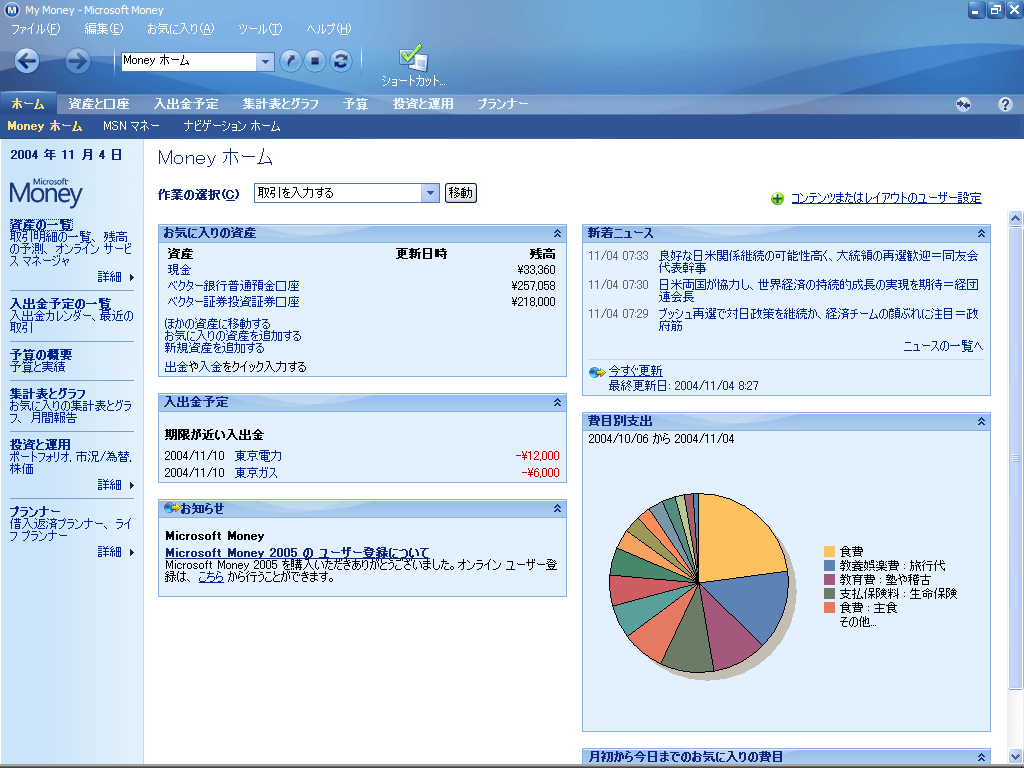Collapse the 費目別支出 panel
The height and width of the screenshot is (768, 1024).
click(981, 421)
